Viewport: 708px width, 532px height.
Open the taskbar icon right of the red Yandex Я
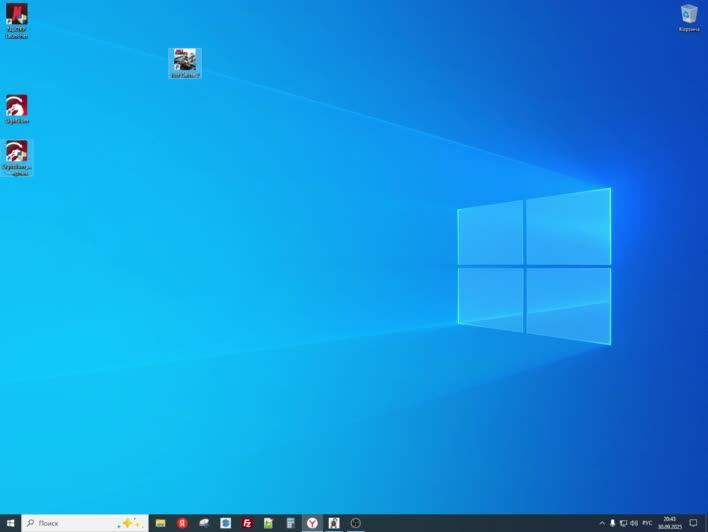point(204,523)
